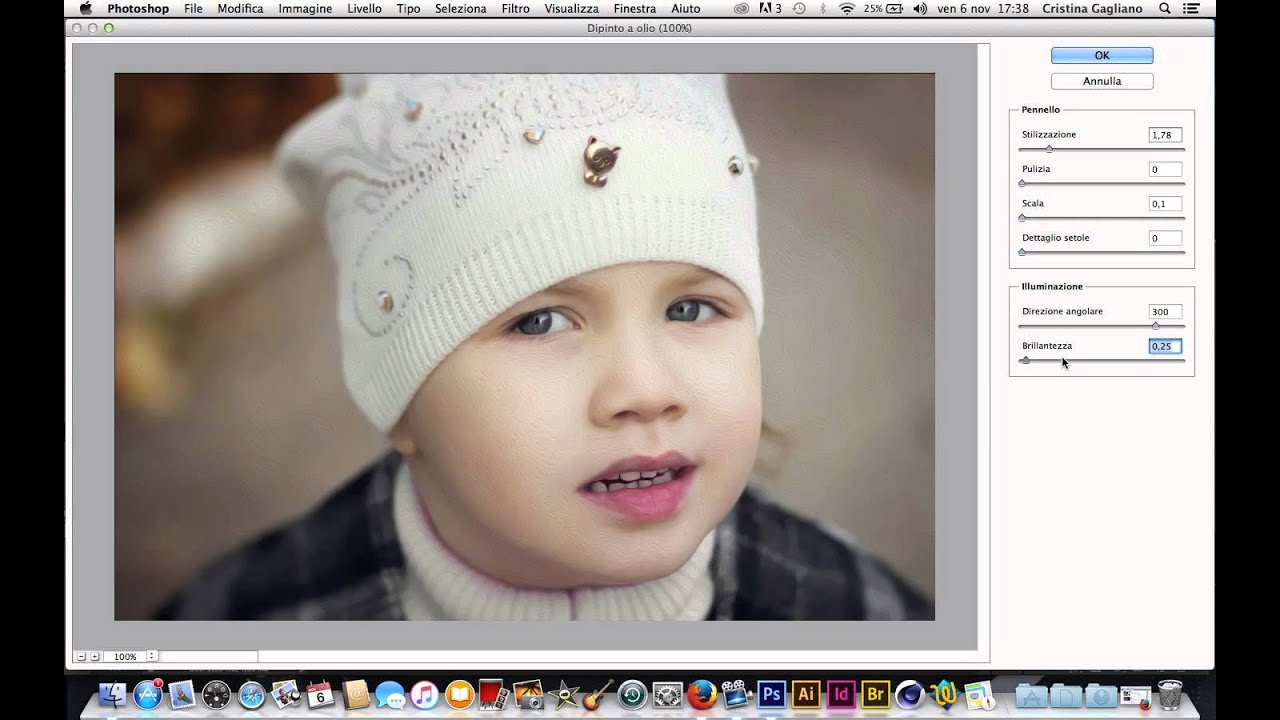The image size is (1280, 720).
Task: Open the Trash in the dock
Action: click(x=1169, y=694)
